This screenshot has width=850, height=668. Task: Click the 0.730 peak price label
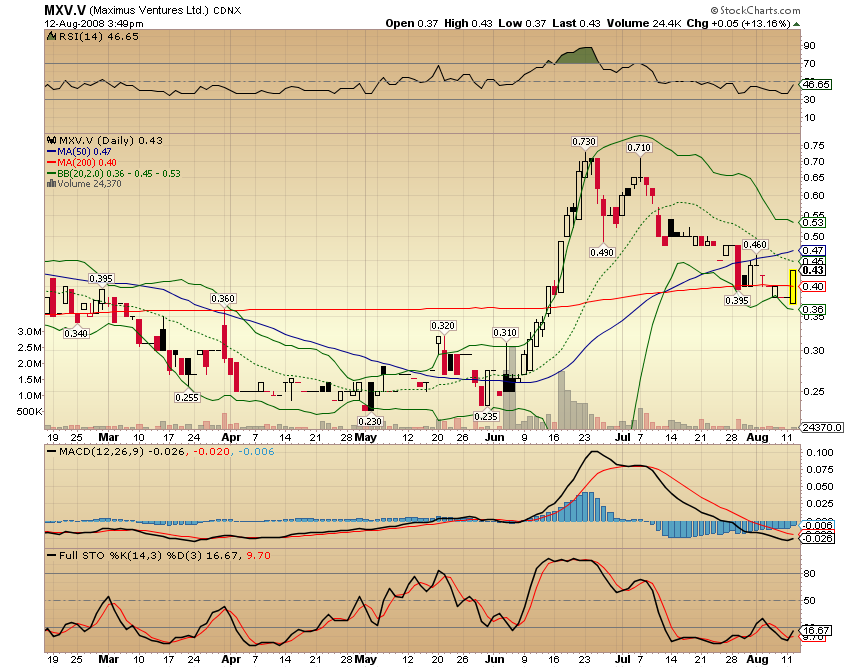584,142
